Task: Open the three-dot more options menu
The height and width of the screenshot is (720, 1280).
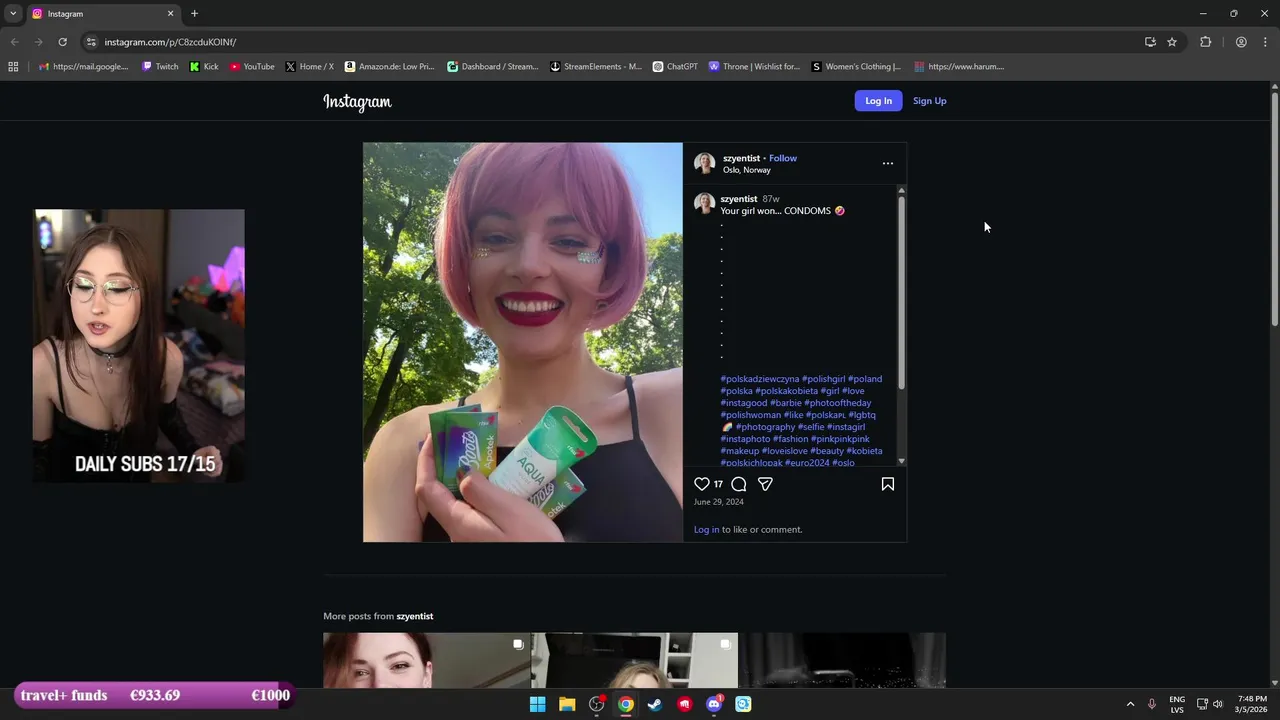Action: point(887,163)
